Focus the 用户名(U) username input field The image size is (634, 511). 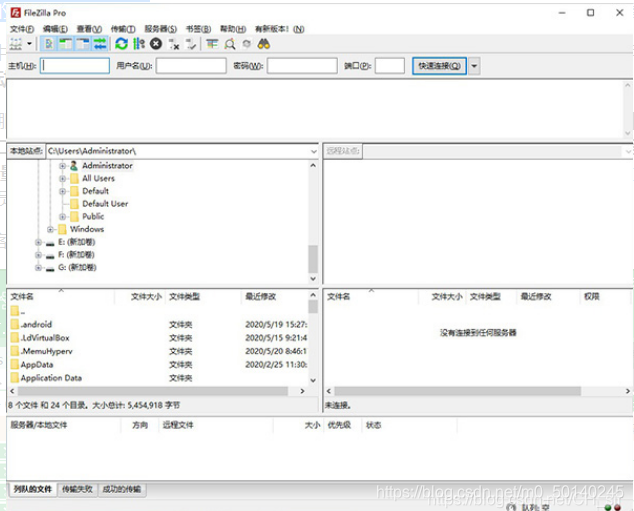click(x=191, y=65)
